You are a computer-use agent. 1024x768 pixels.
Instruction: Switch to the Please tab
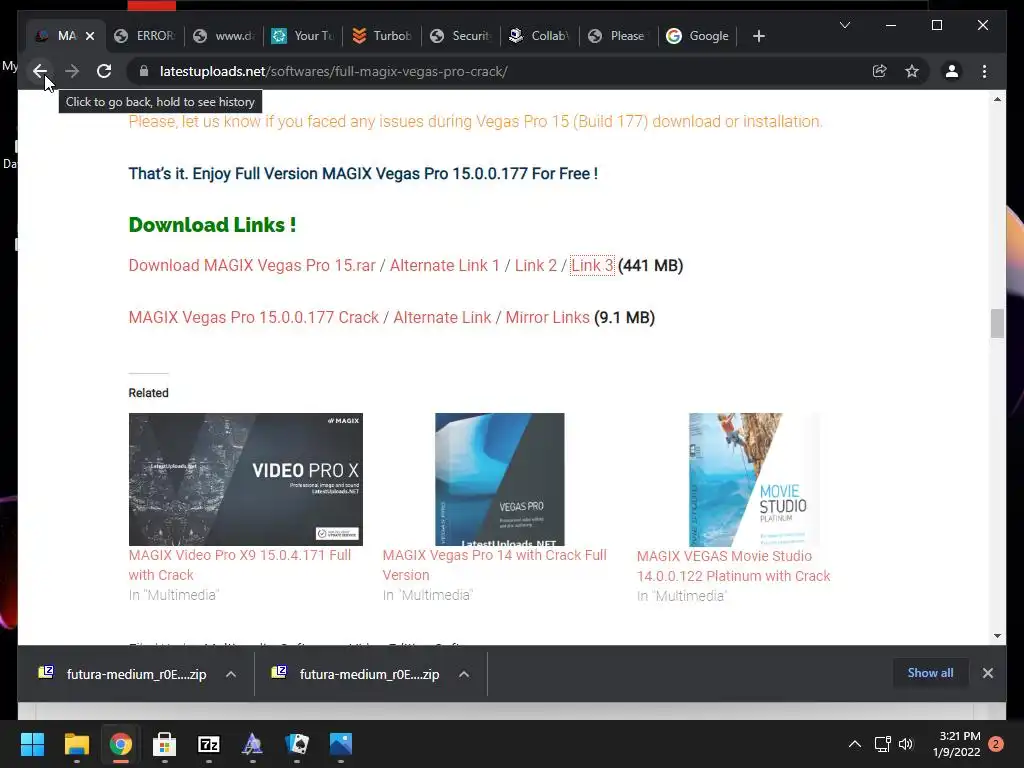pyautogui.click(x=619, y=36)
